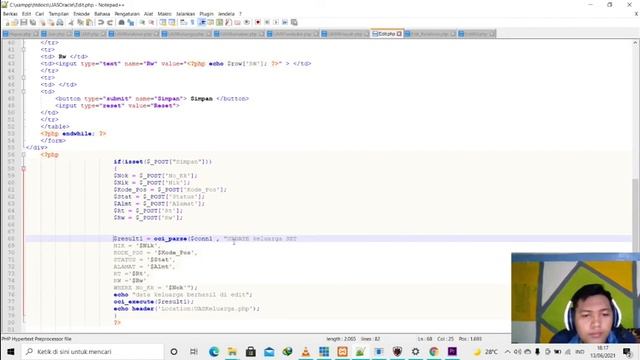The image size is (640, 360).
Task: Open the ? help menu
Action: pos(240,14)
